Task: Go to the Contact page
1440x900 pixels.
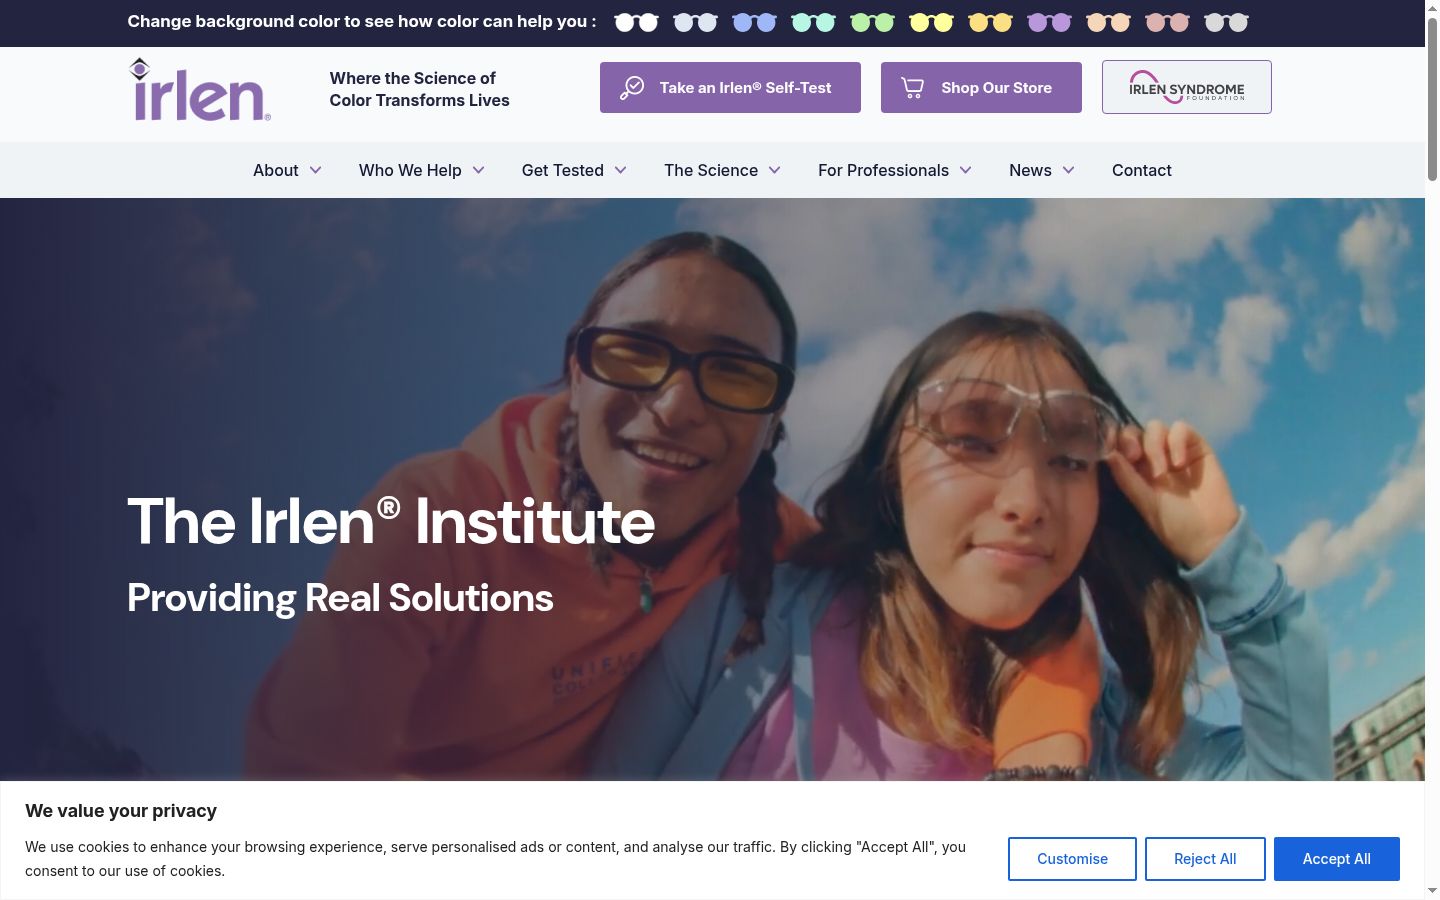Action: 1142,170
